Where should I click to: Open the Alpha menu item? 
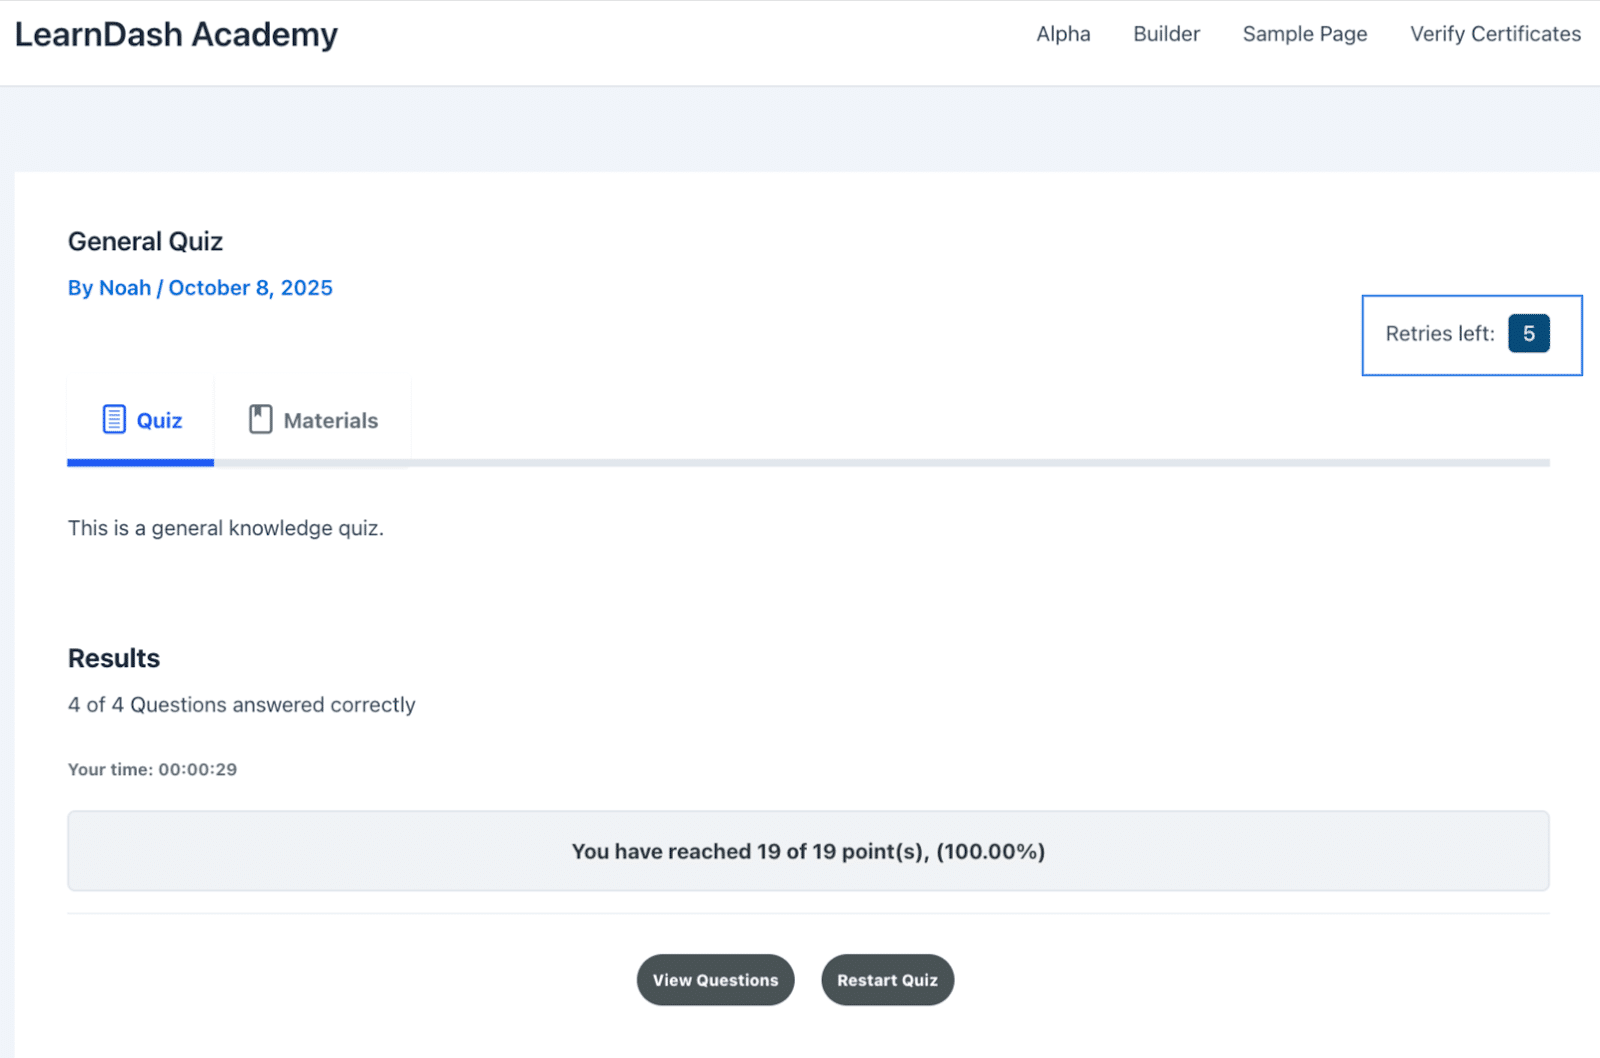(x=1063, y=34)
